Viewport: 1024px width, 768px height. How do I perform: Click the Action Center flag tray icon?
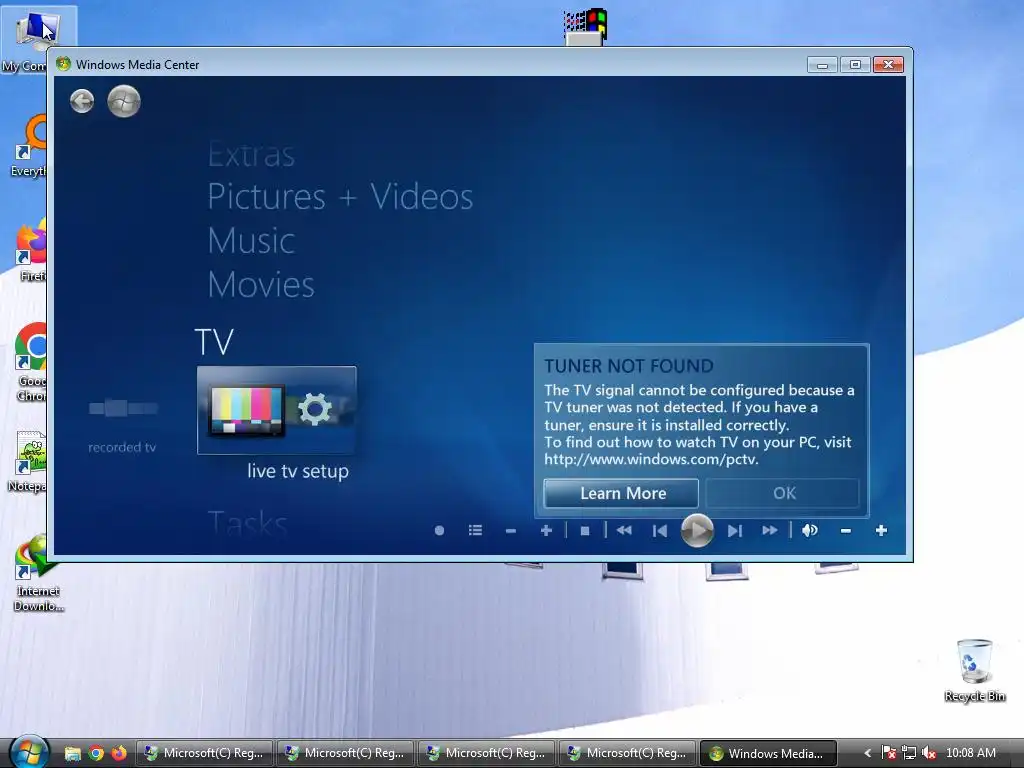click(888, 753)
